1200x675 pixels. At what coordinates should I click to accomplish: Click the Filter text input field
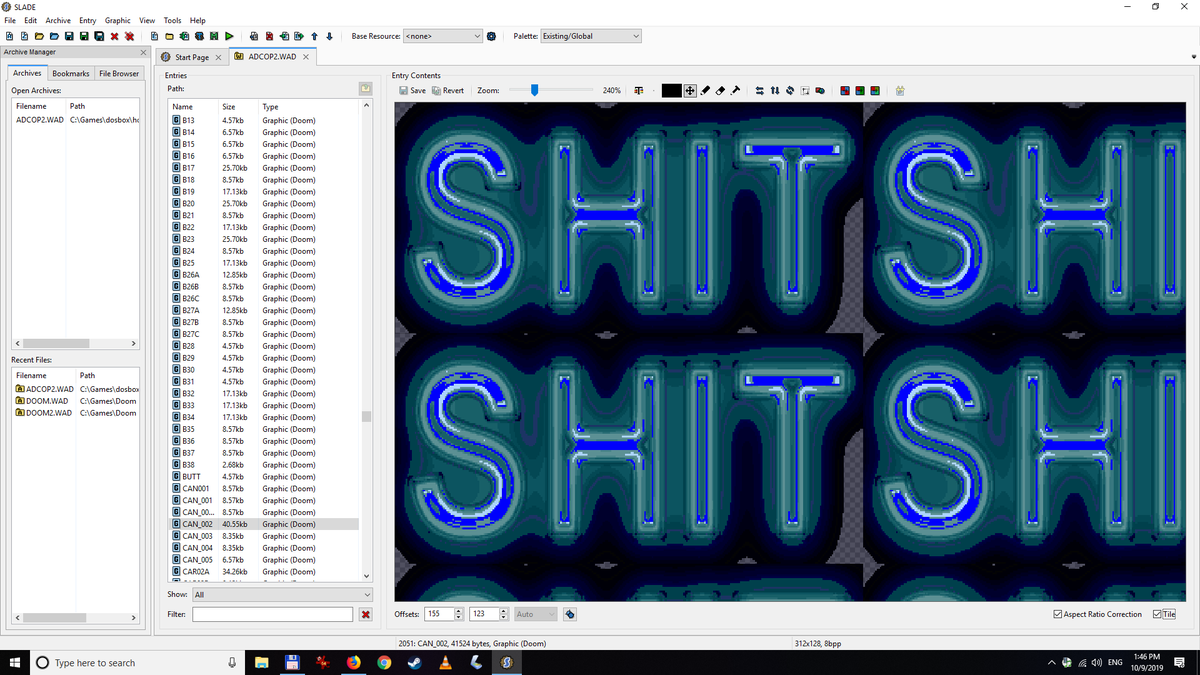coord(273,614)
